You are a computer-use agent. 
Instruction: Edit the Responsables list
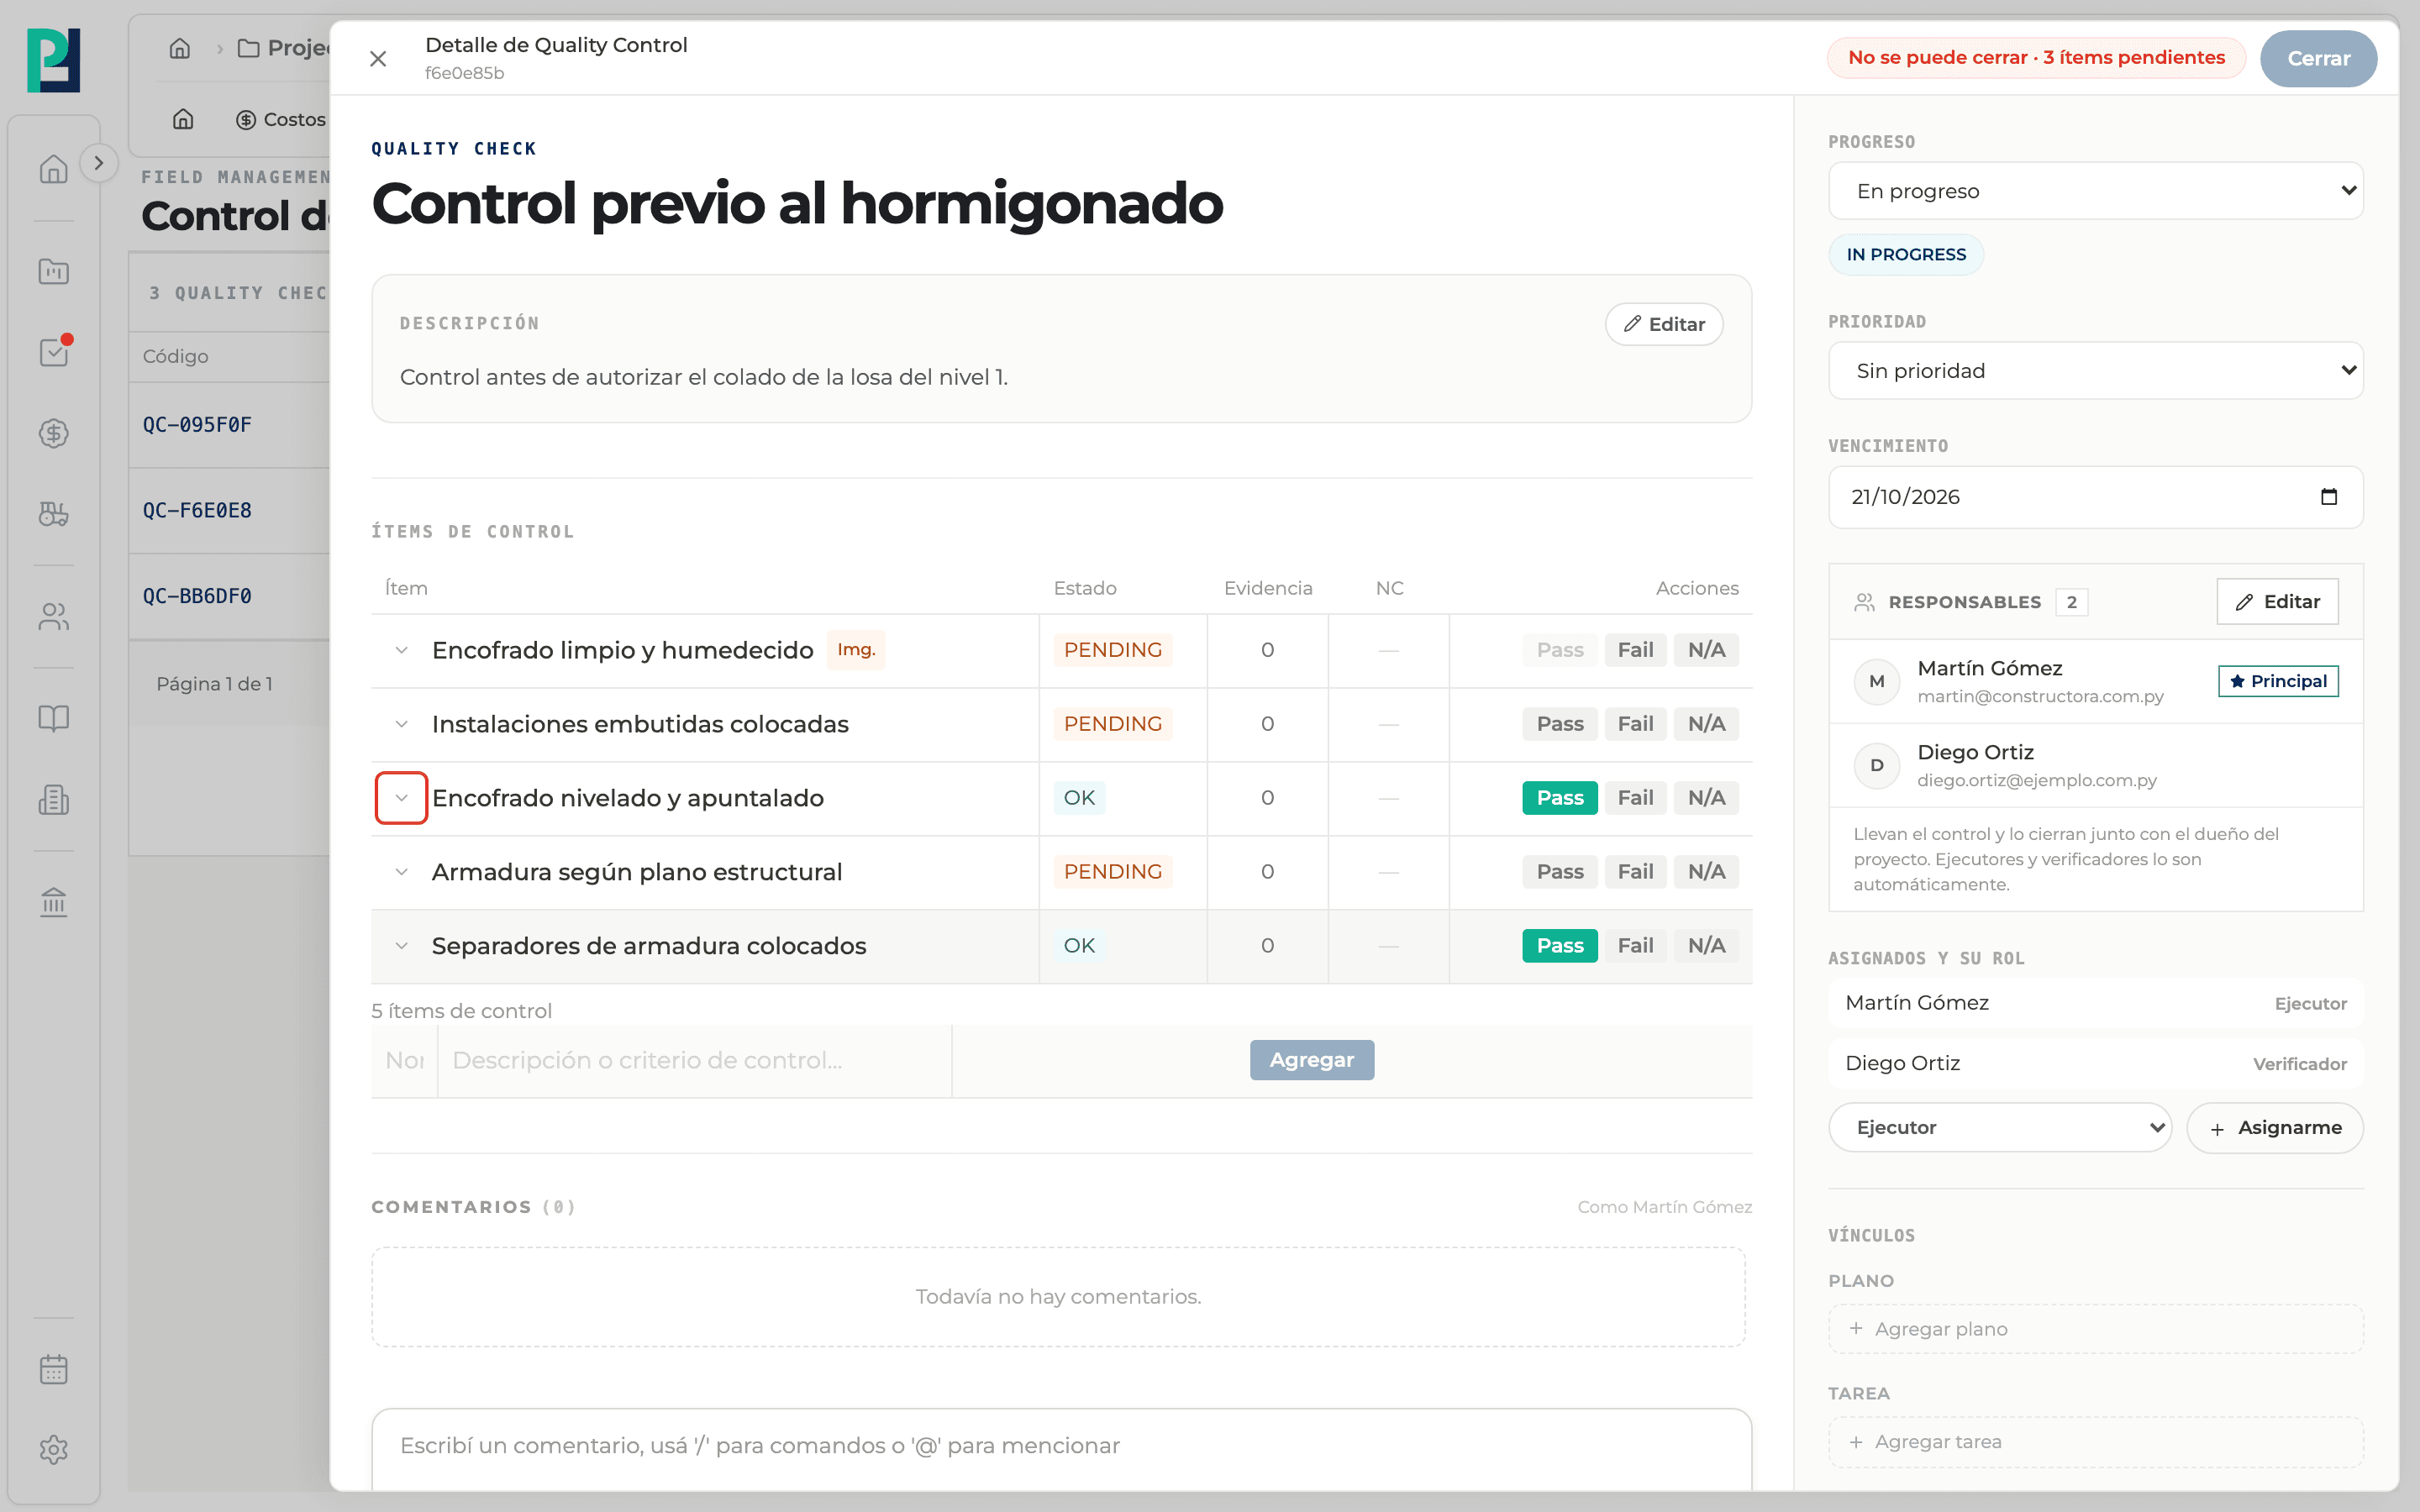coord(2277,602)
